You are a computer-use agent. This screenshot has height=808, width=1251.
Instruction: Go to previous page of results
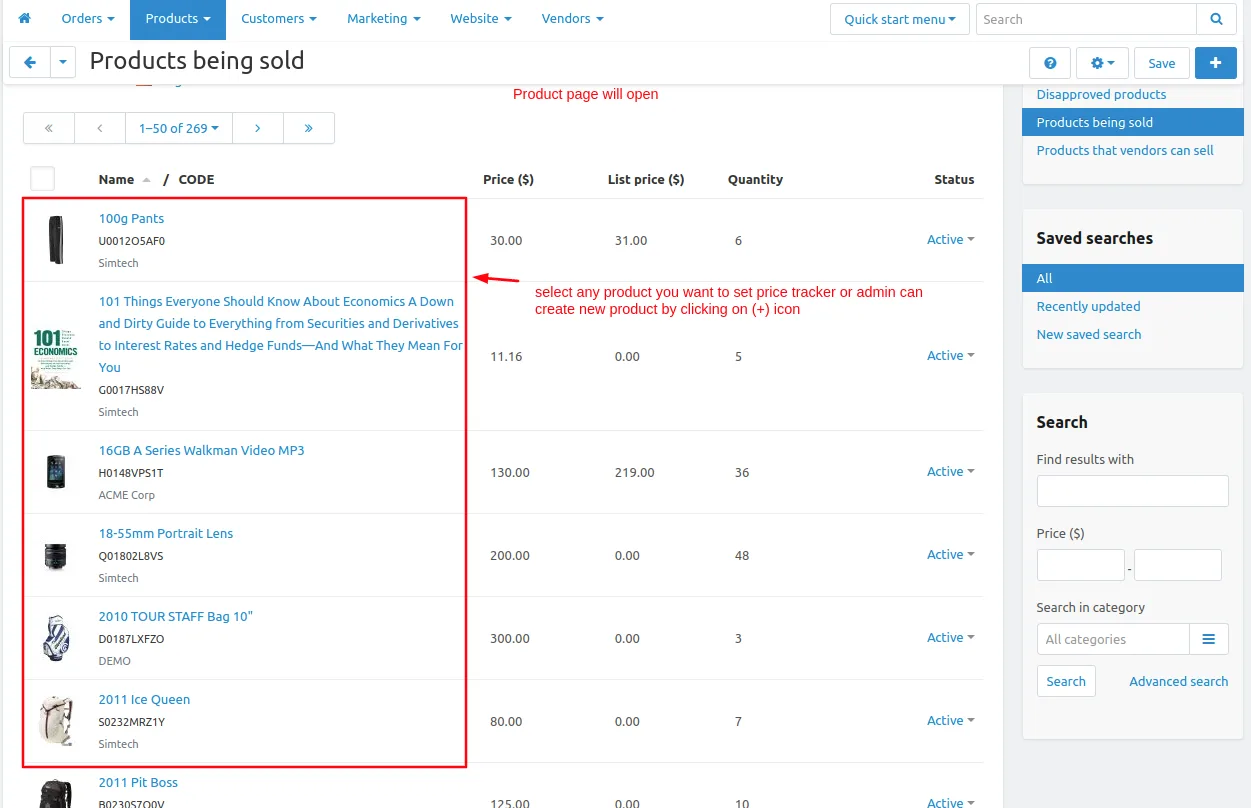coord(100,128)
